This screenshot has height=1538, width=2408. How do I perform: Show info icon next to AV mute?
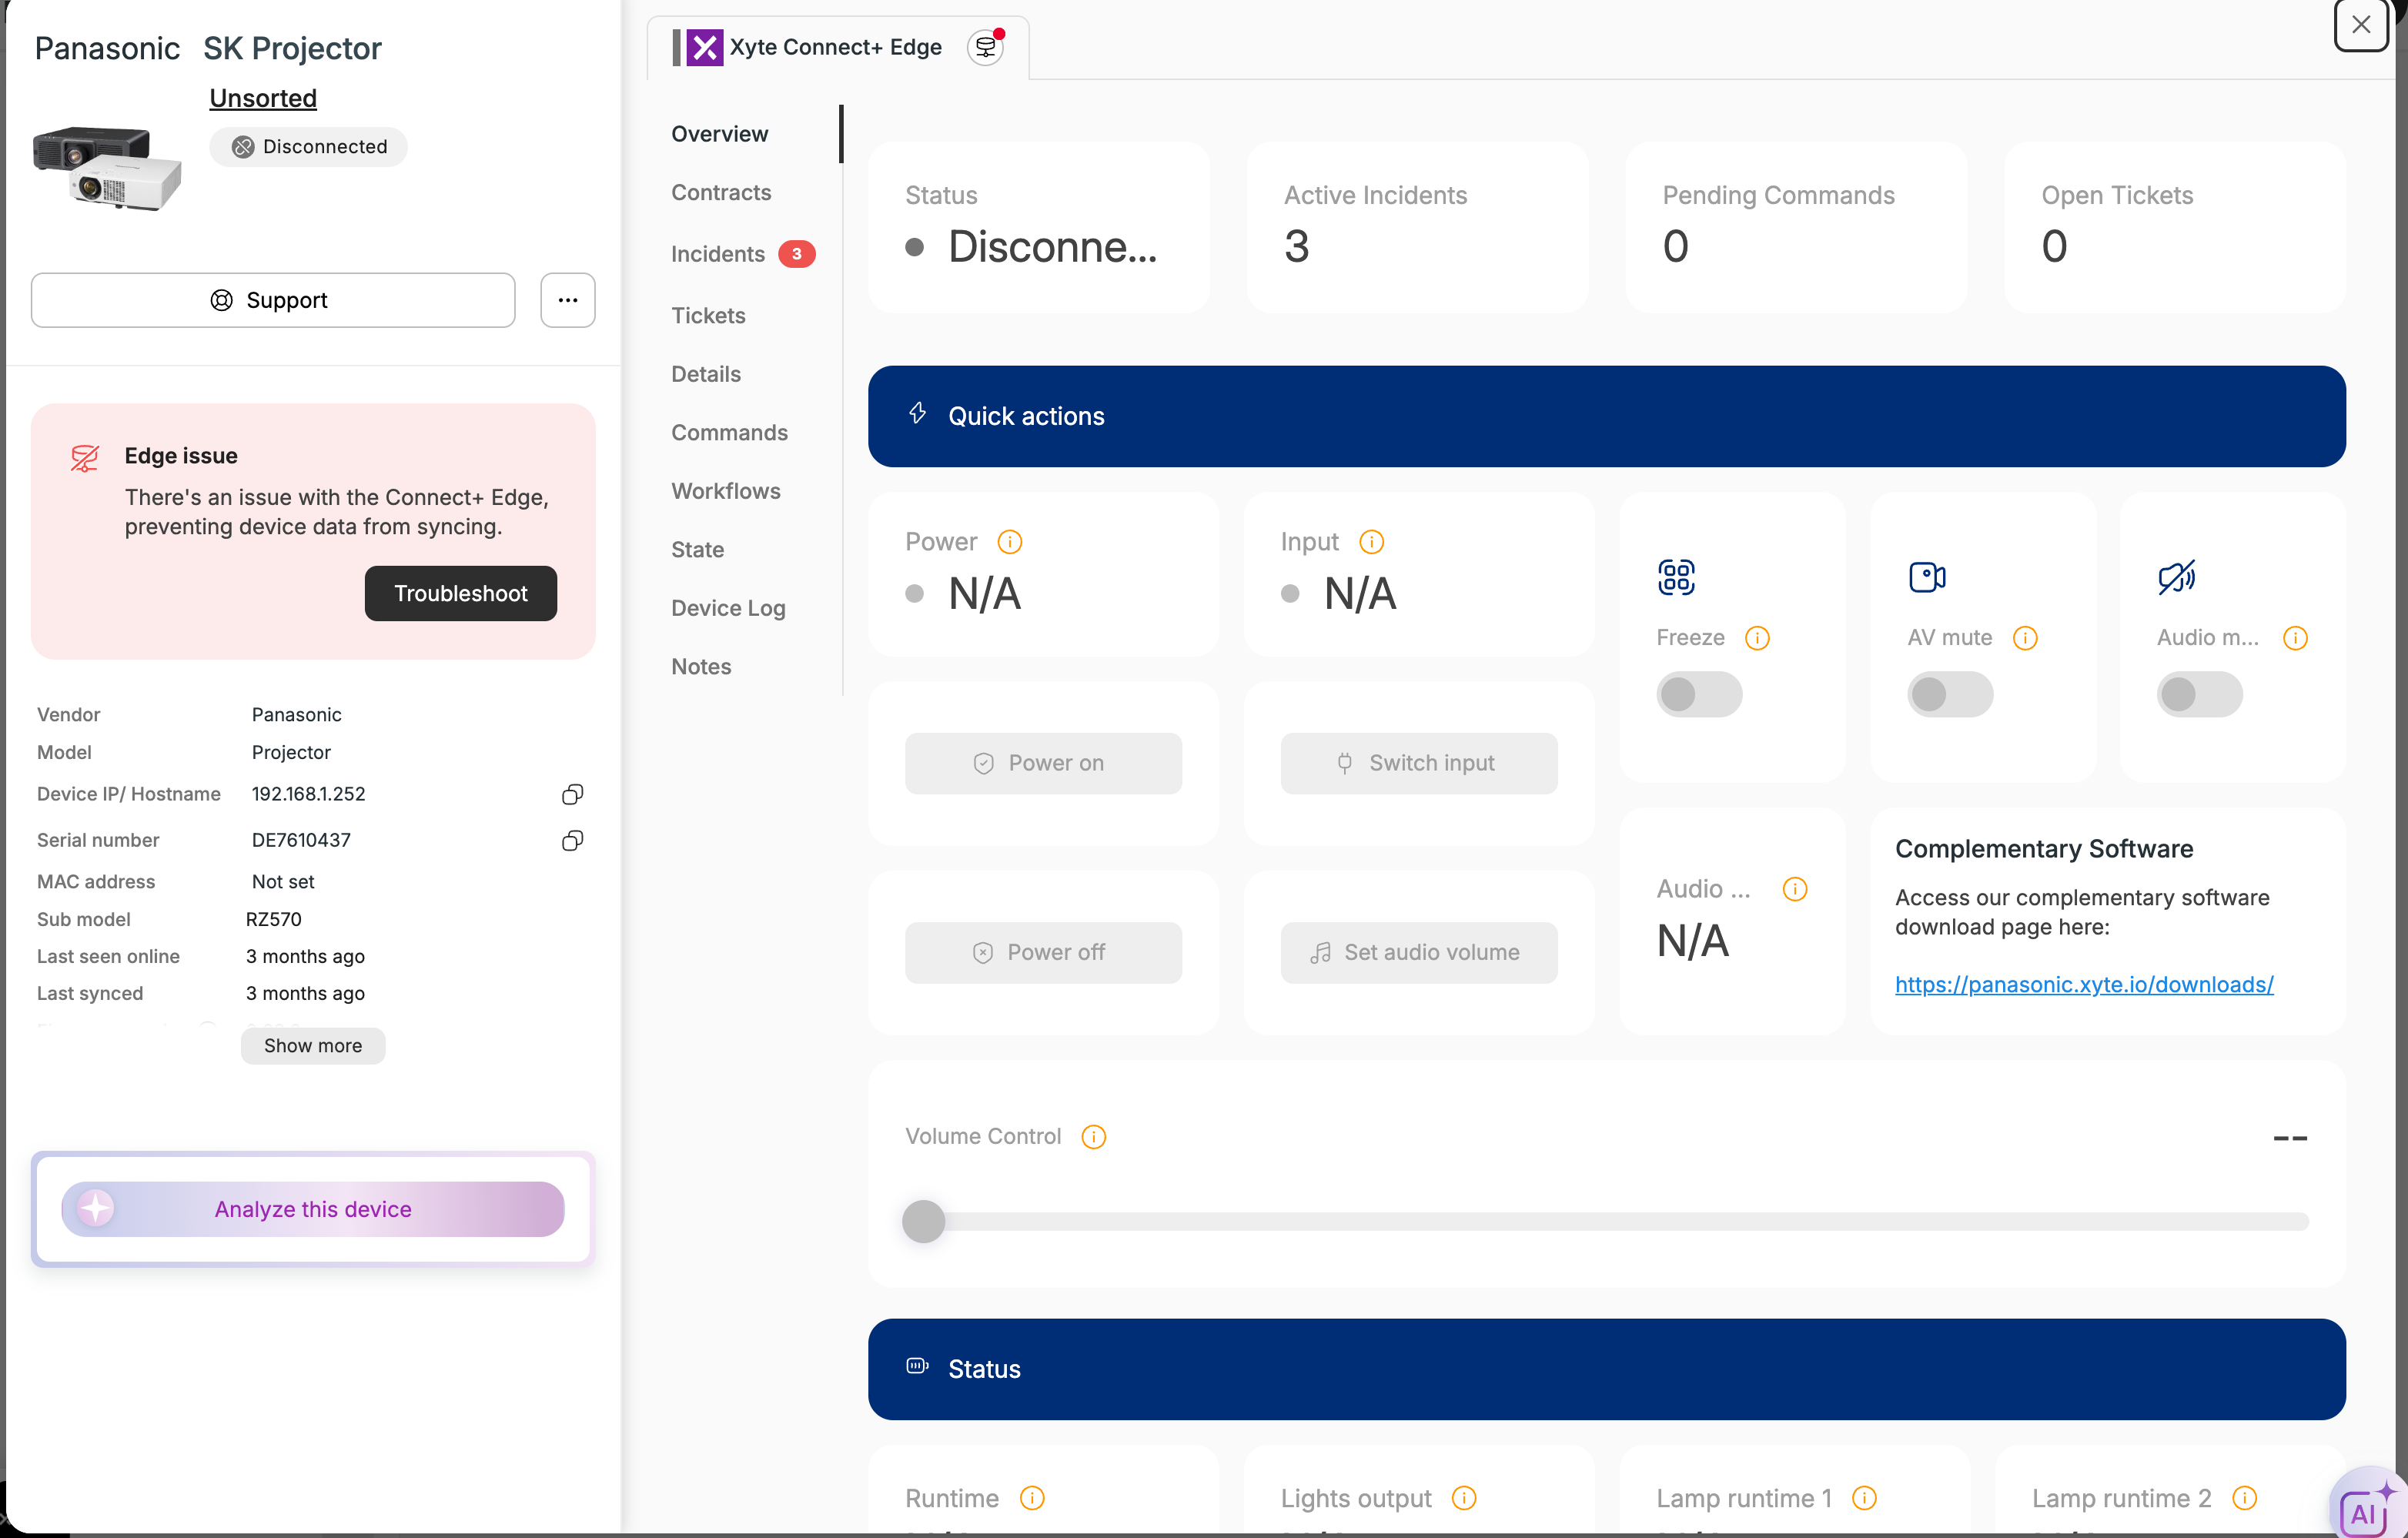(2025, 638)
